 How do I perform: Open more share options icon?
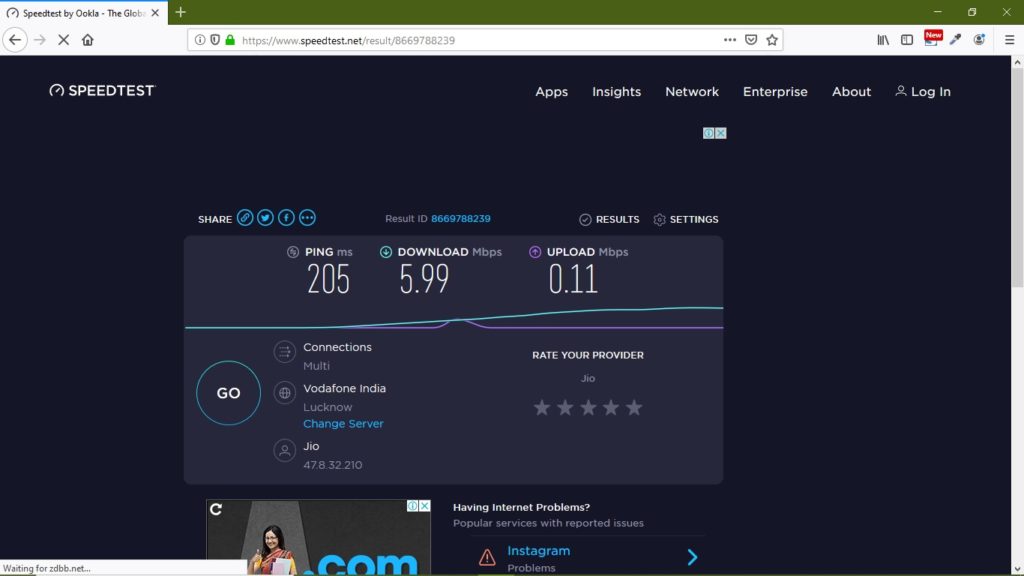[307, 217]
